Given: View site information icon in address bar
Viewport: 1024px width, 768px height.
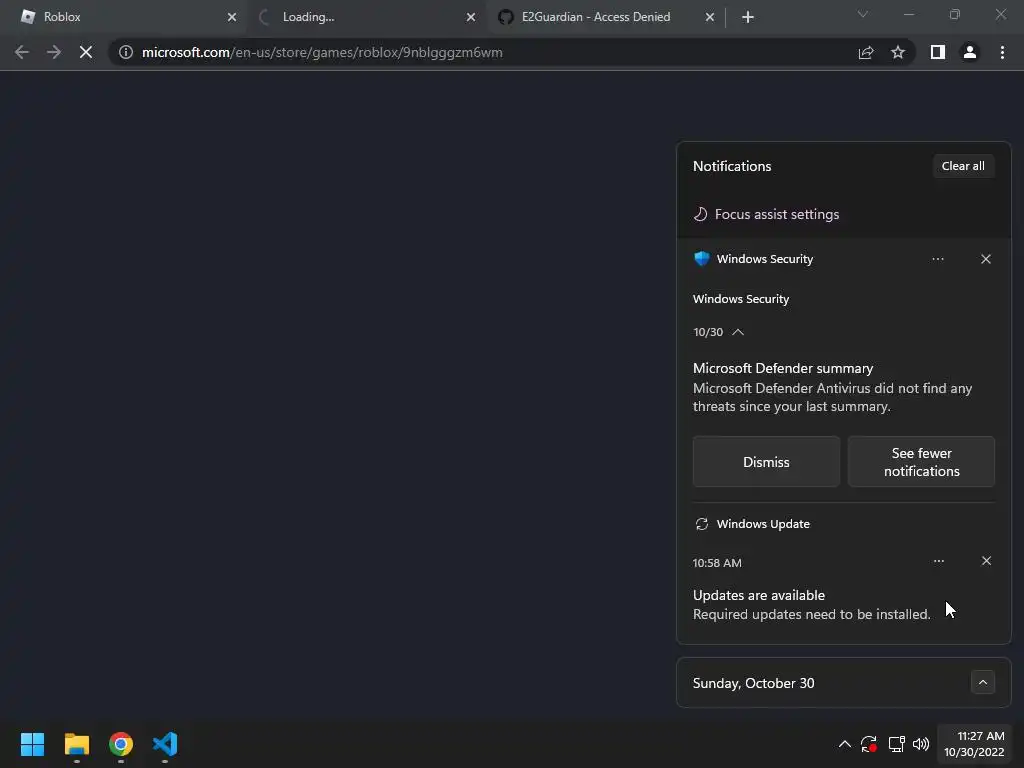Looking at the screenshot, I should pyautogui.click(x=126, y=52).
